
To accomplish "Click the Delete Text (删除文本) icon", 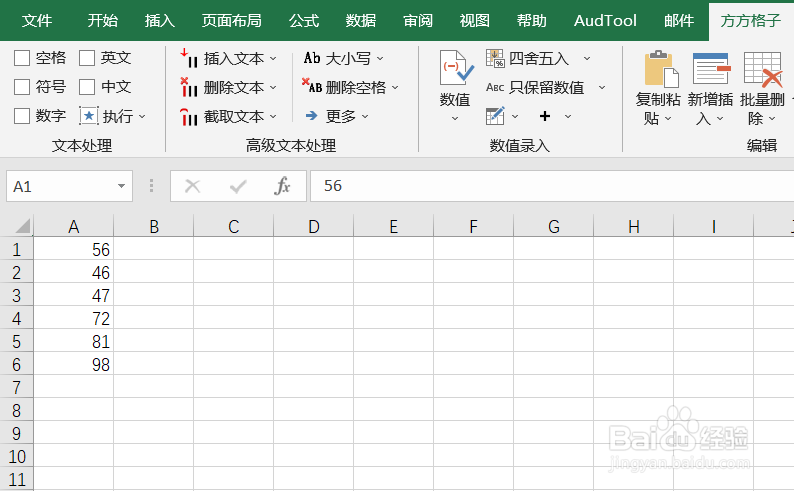I will pos(189,87).
